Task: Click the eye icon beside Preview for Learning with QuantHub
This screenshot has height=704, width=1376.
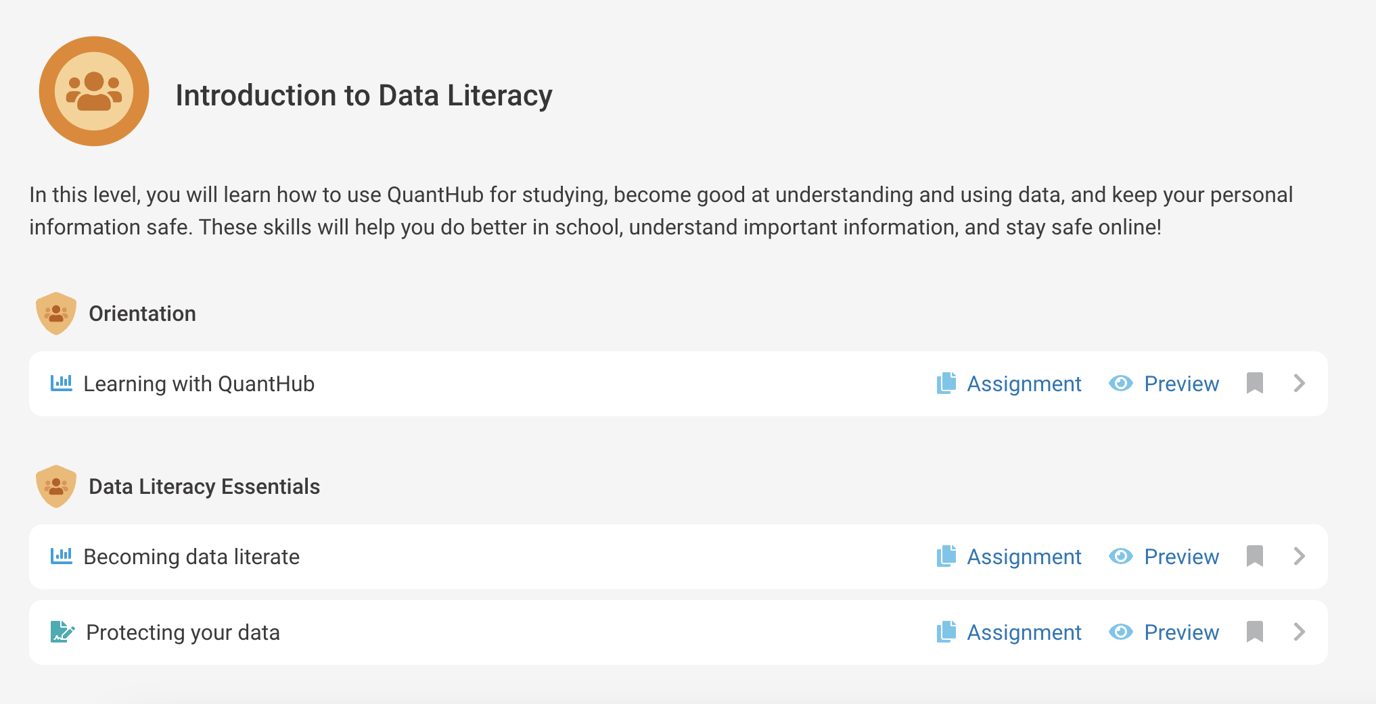Action: click(x=1120, y=383)
